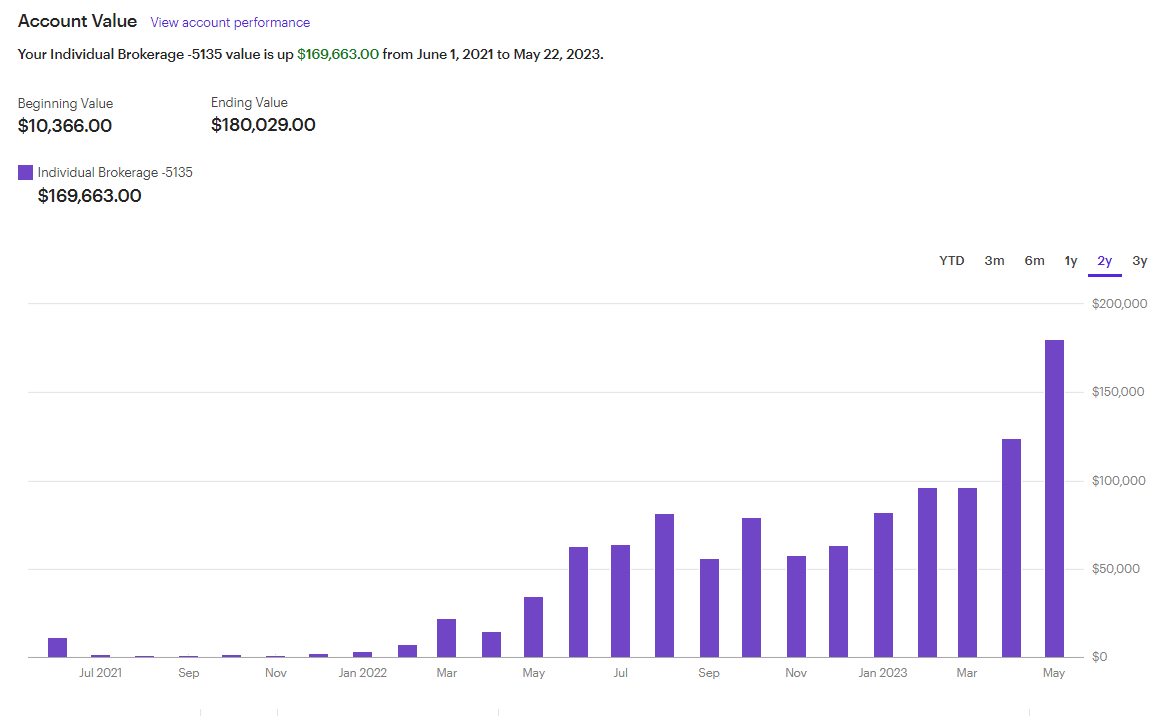1172x716 pixels.
Task: Click the bar above Mar 2023
Action: [x=967, y=573]
